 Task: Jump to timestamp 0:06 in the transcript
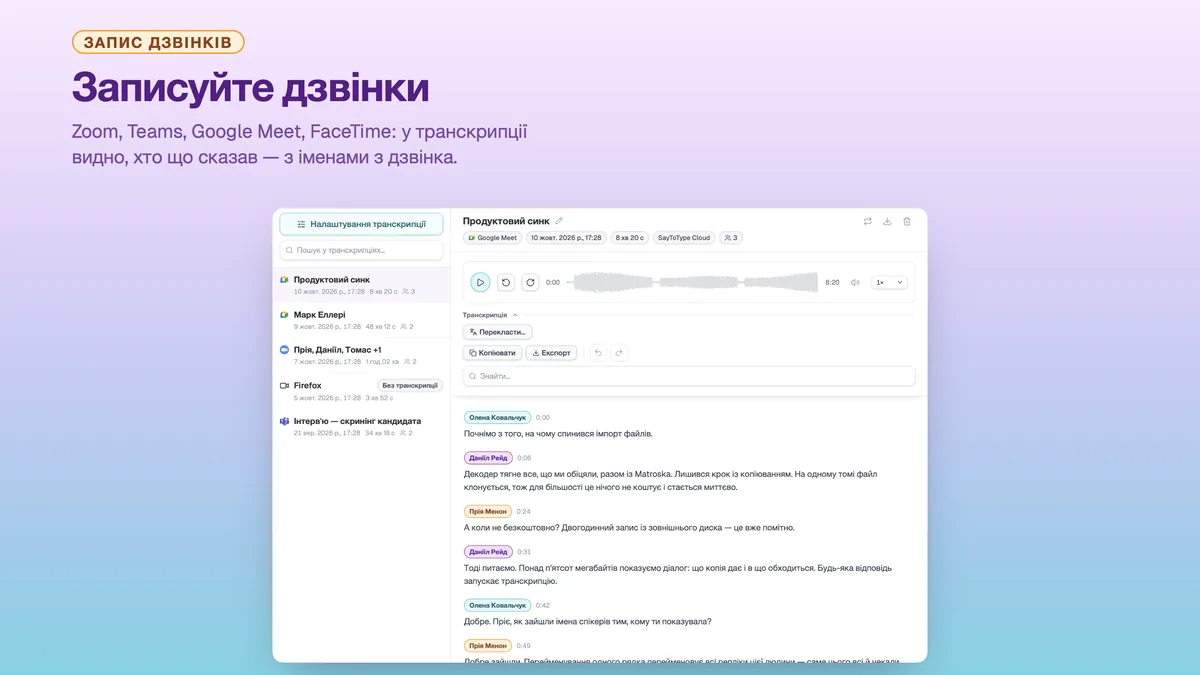pos(524,458)
